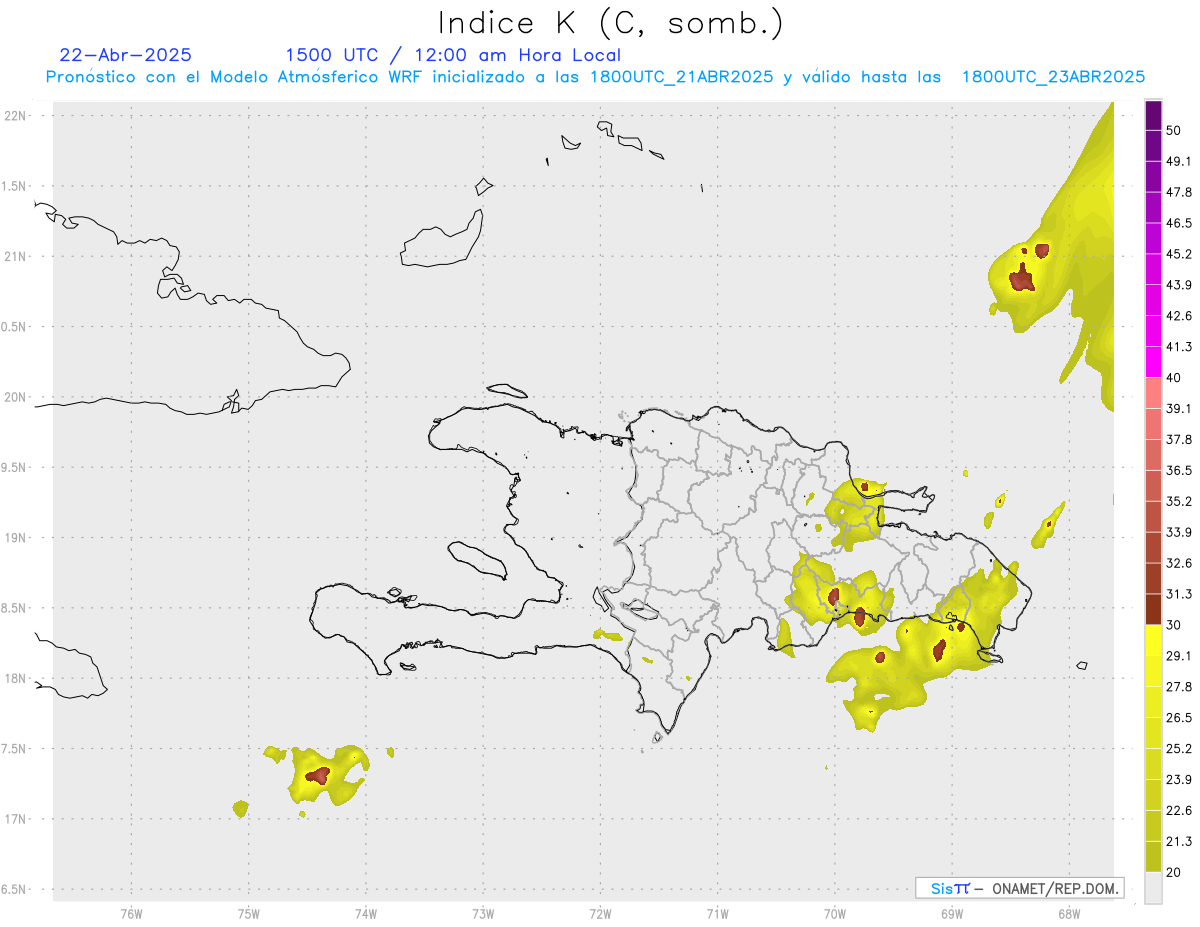1200x927 pixels.
Task: Pick the purple swatch between 47.8 and 49.1
Action: coord(1153,177)
